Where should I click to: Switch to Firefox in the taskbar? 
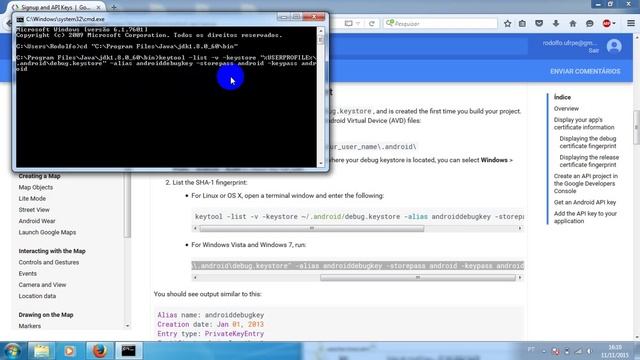[x=100, y=351]
